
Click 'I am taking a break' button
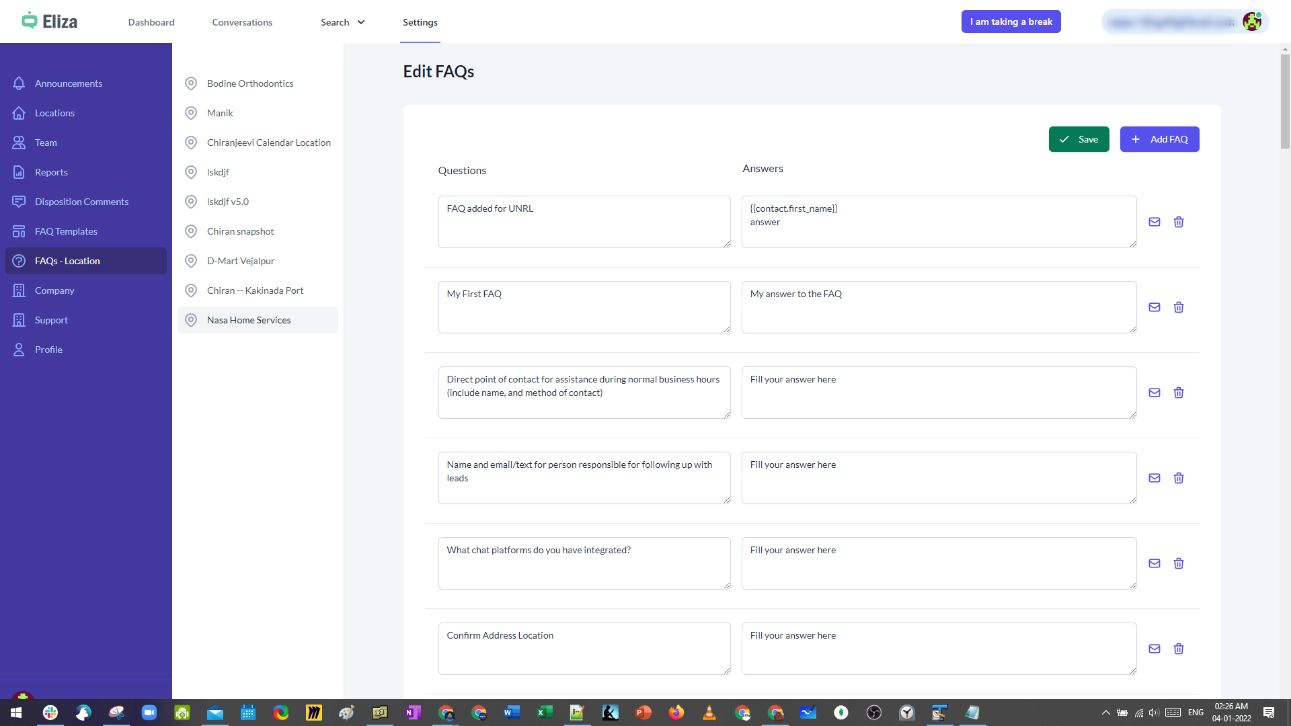[1011, 22]
